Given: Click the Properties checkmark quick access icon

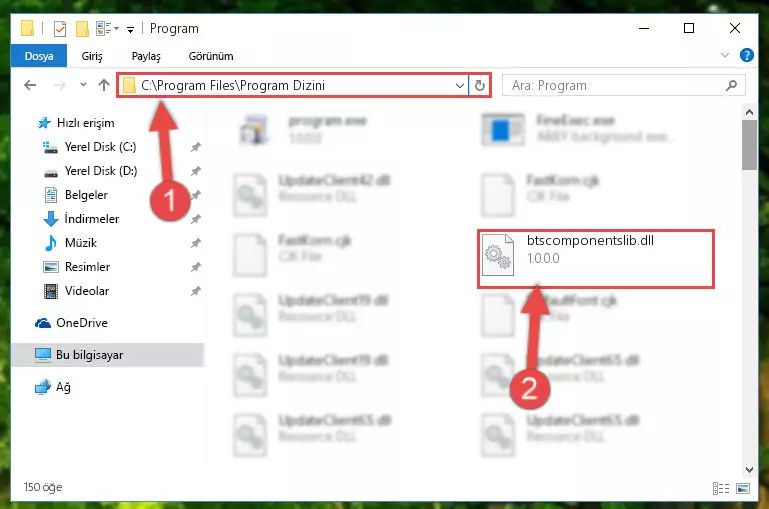Looking at the screenshot, I should click(60, 29).
